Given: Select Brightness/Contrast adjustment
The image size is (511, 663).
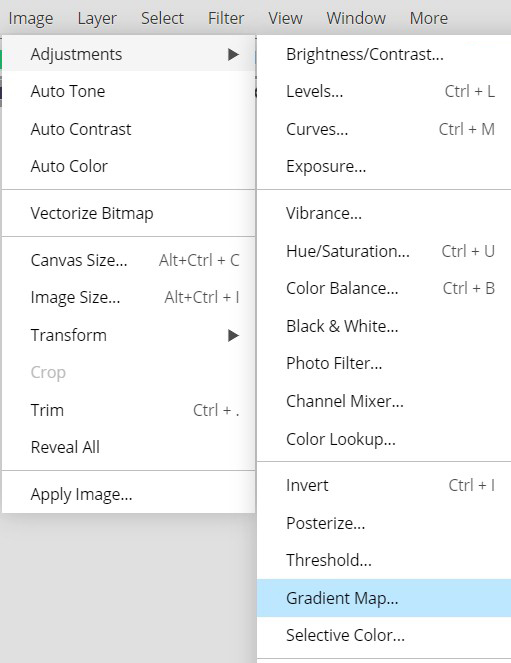Looking at the screenshot, I should [x=384, y=55].
